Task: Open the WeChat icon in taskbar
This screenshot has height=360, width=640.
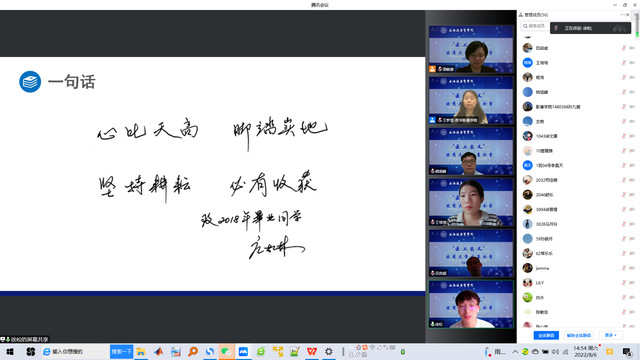Action: pyautogui.click(x=226, y=351)
